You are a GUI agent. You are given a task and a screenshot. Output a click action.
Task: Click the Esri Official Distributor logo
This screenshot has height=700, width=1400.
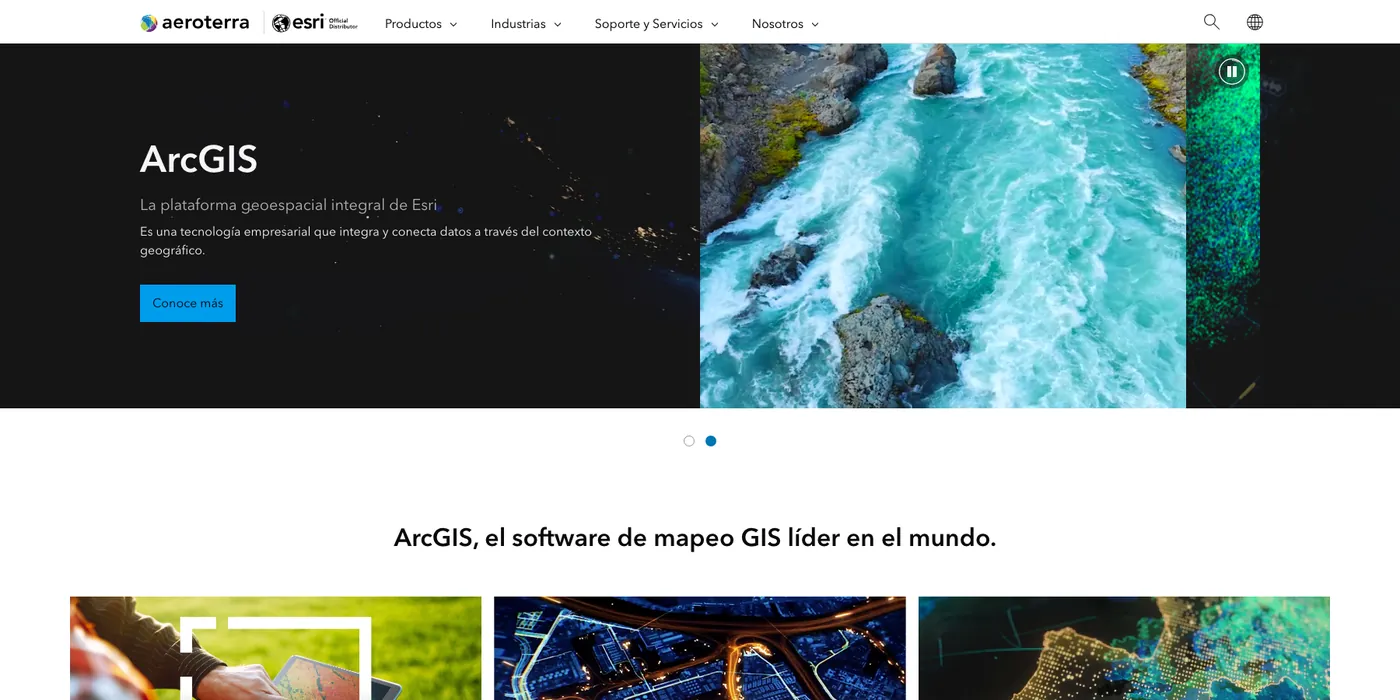click(x=315, y=23)
